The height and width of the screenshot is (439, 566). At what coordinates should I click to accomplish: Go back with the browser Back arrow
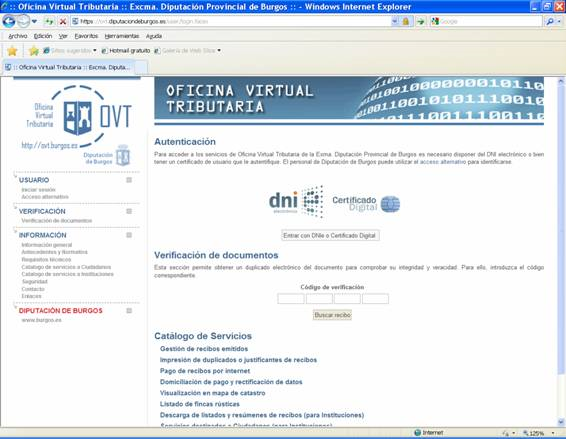(x=9, y=21)
